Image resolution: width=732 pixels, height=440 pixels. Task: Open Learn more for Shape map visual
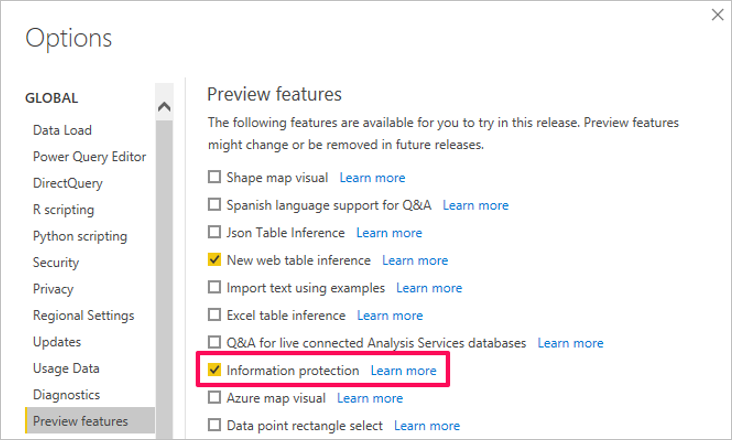372,178
